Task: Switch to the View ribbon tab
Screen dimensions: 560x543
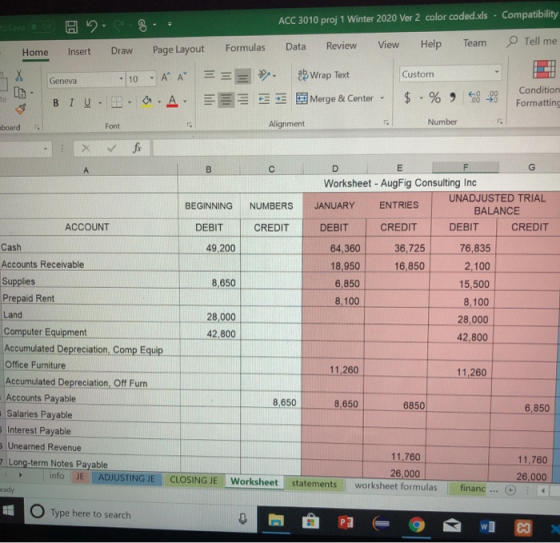Action: [388, 45]
